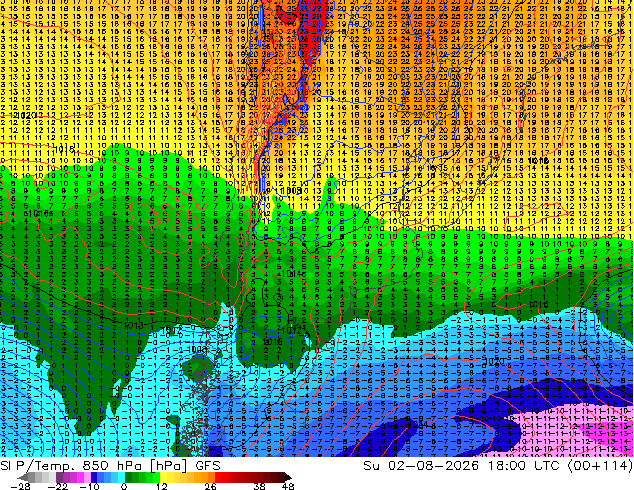
Task: Click the date "Su 02-08-2026"
Action: click(x=420, y=466)
